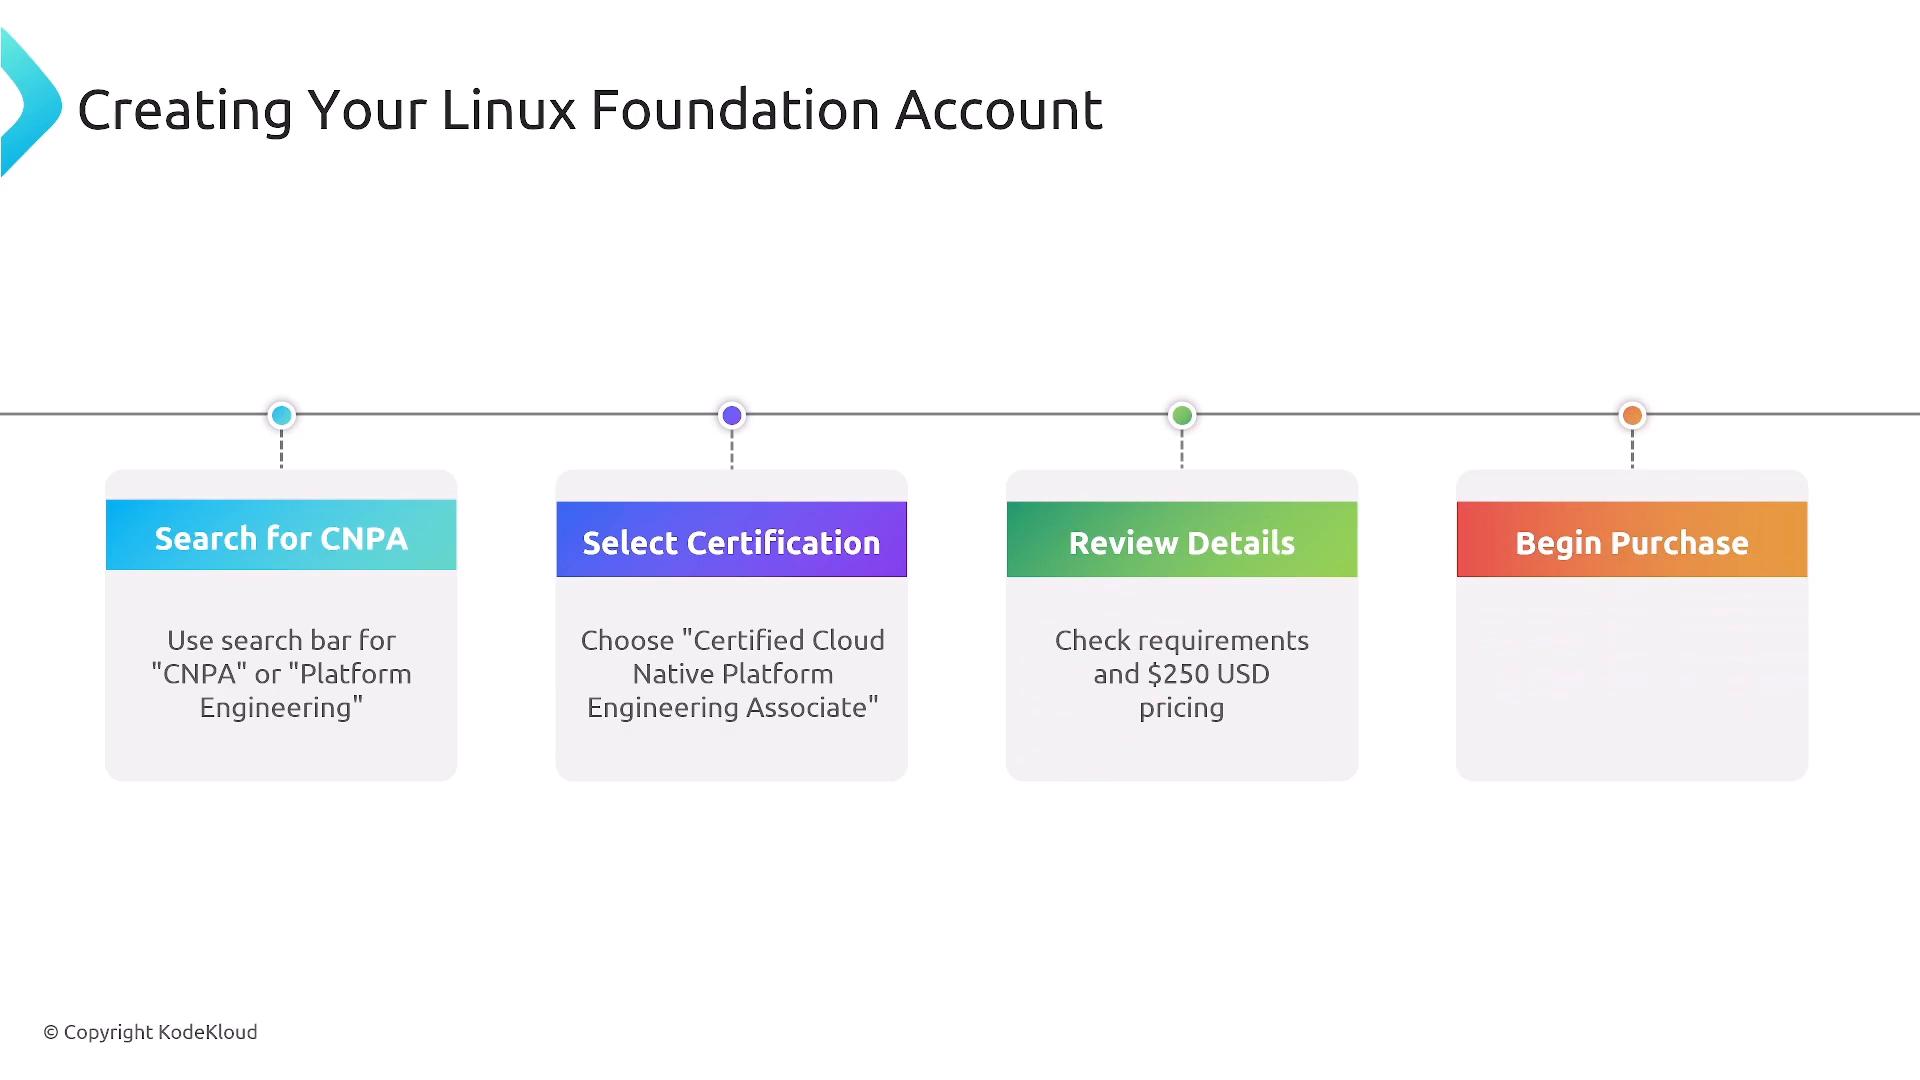
Task: Select the 'Review Details' header
Action: (x=1182, y=539)
